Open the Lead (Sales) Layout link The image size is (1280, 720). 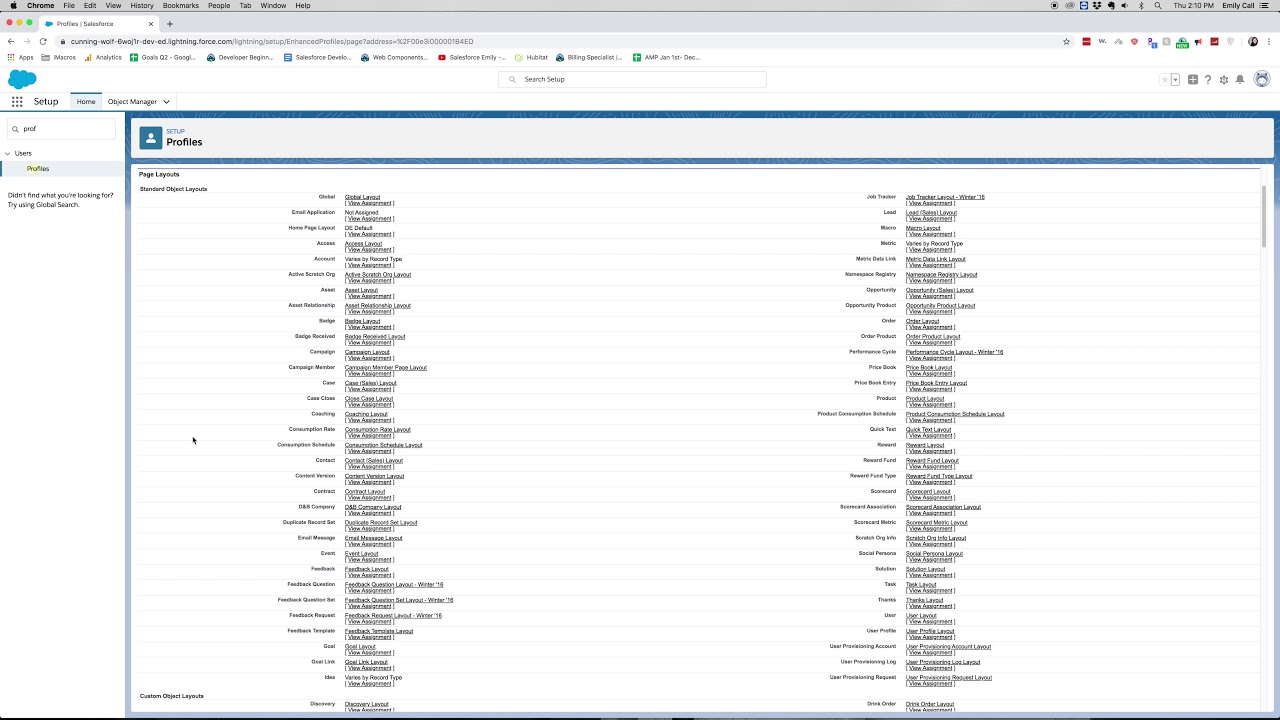(x=931, y=213)
